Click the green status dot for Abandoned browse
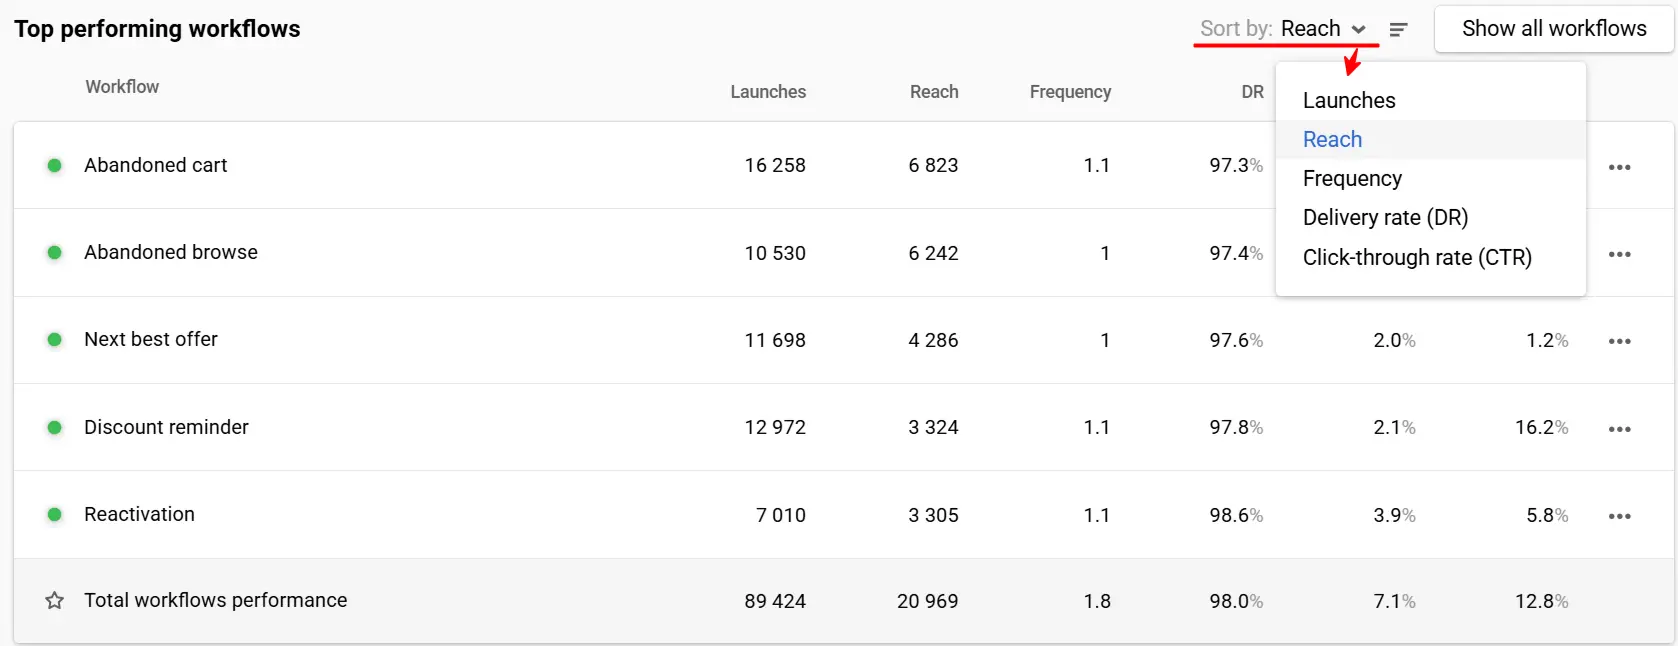Viewport: 1678px width, 646px height. coord(55,252)
